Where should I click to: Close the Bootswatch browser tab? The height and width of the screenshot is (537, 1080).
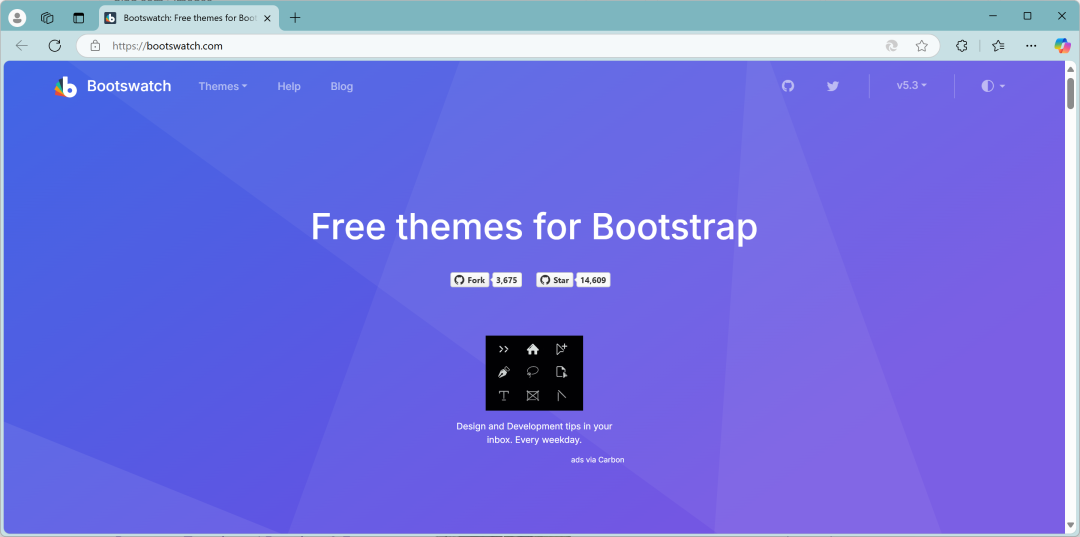[x=267, y=18]
